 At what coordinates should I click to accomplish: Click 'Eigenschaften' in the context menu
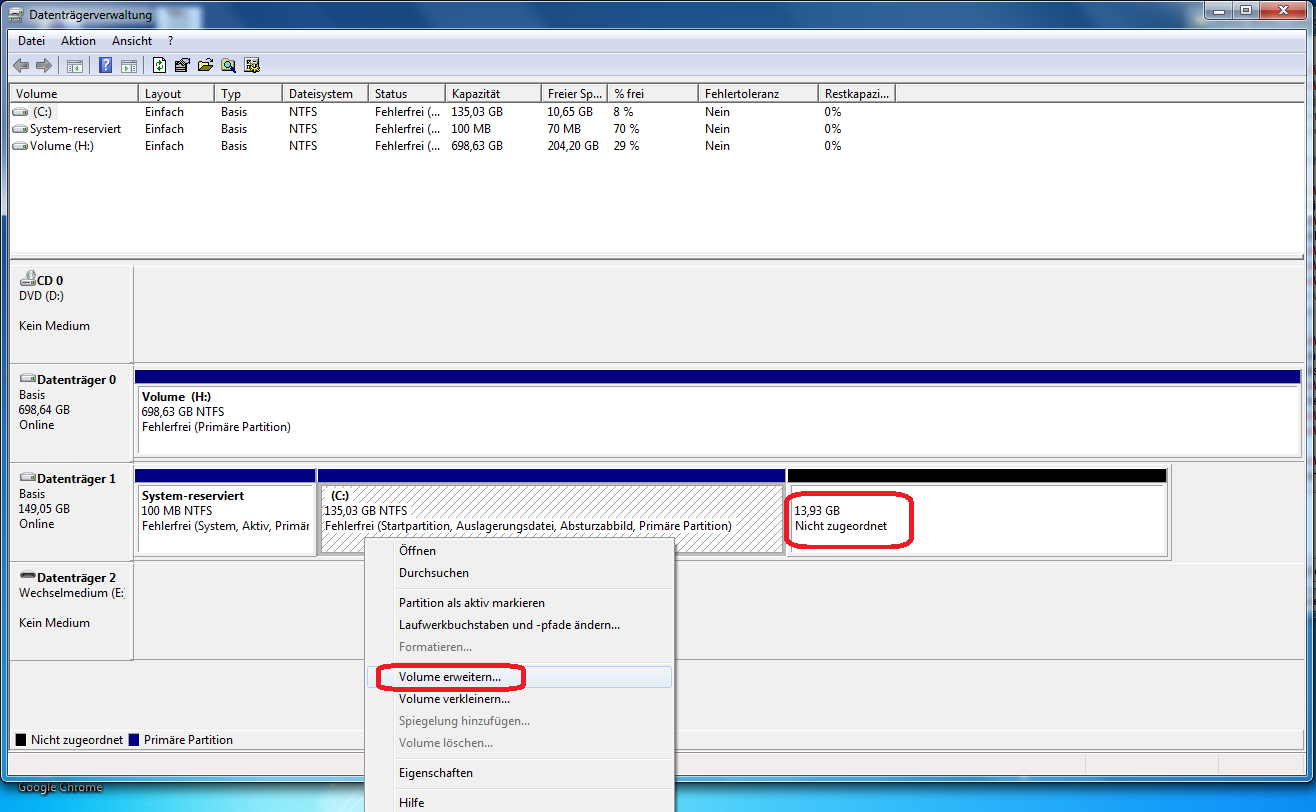[x=435, y=773]
